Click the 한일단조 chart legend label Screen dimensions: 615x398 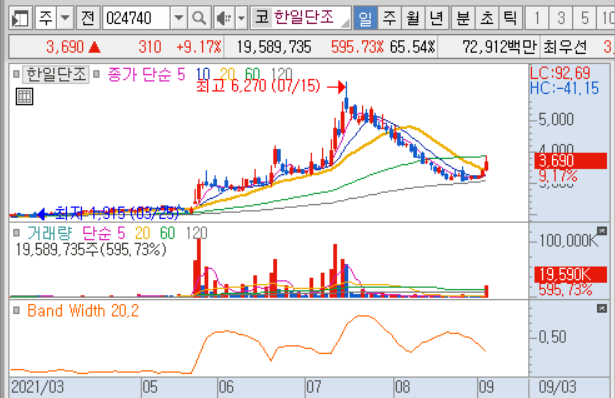[56, 75]
